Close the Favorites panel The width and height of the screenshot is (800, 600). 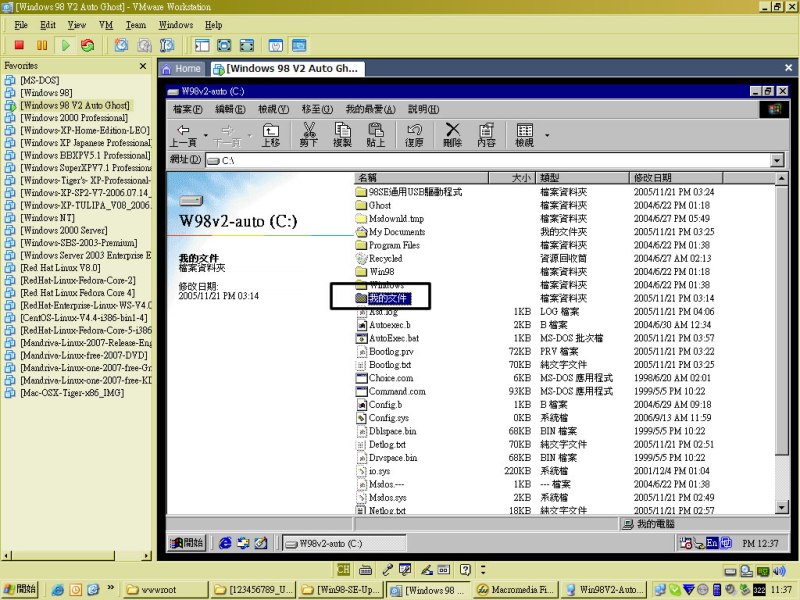coord(143,66)
